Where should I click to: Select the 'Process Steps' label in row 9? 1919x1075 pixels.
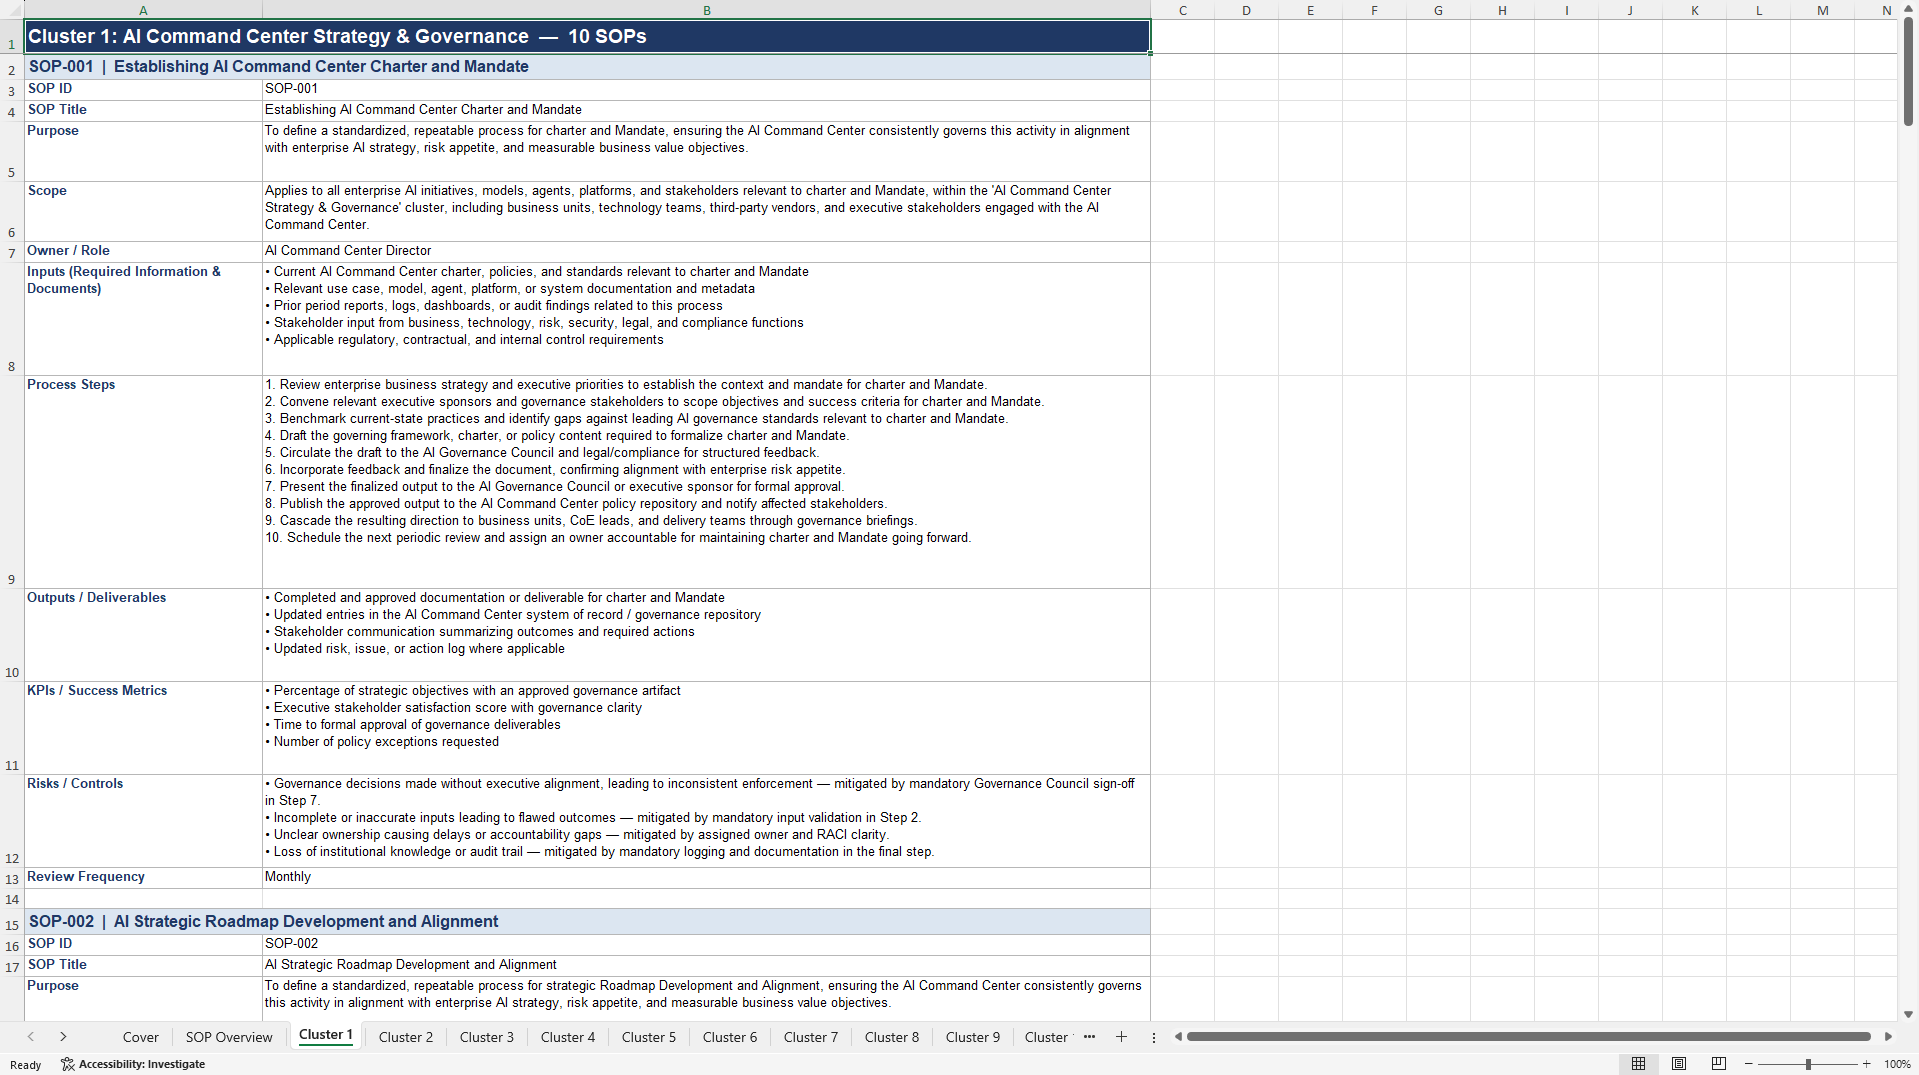143,482
